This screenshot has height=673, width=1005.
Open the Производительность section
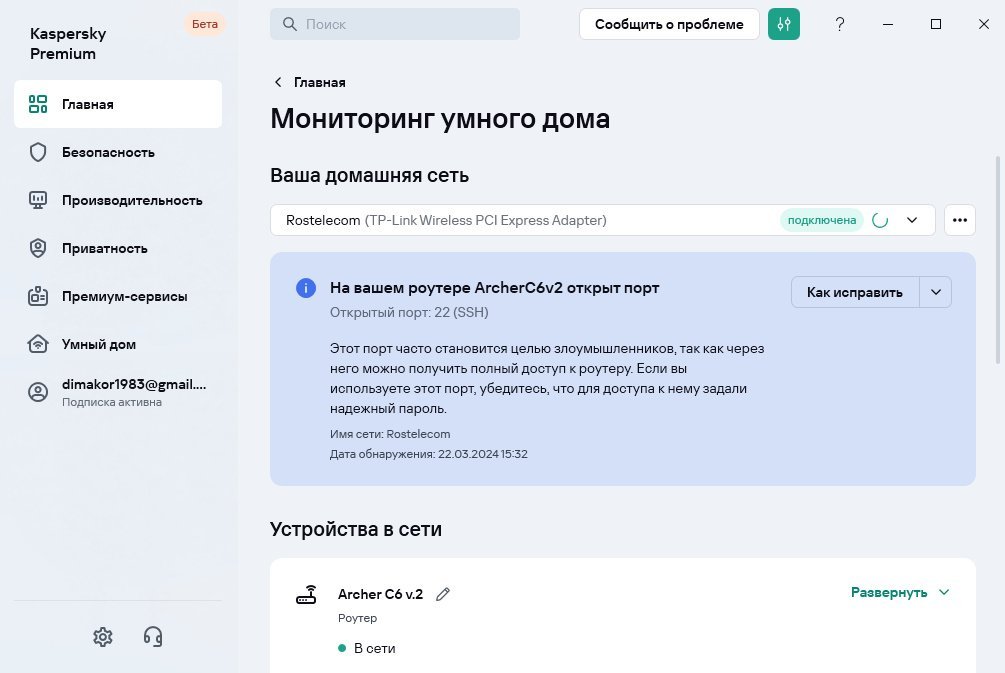[118, 200]
